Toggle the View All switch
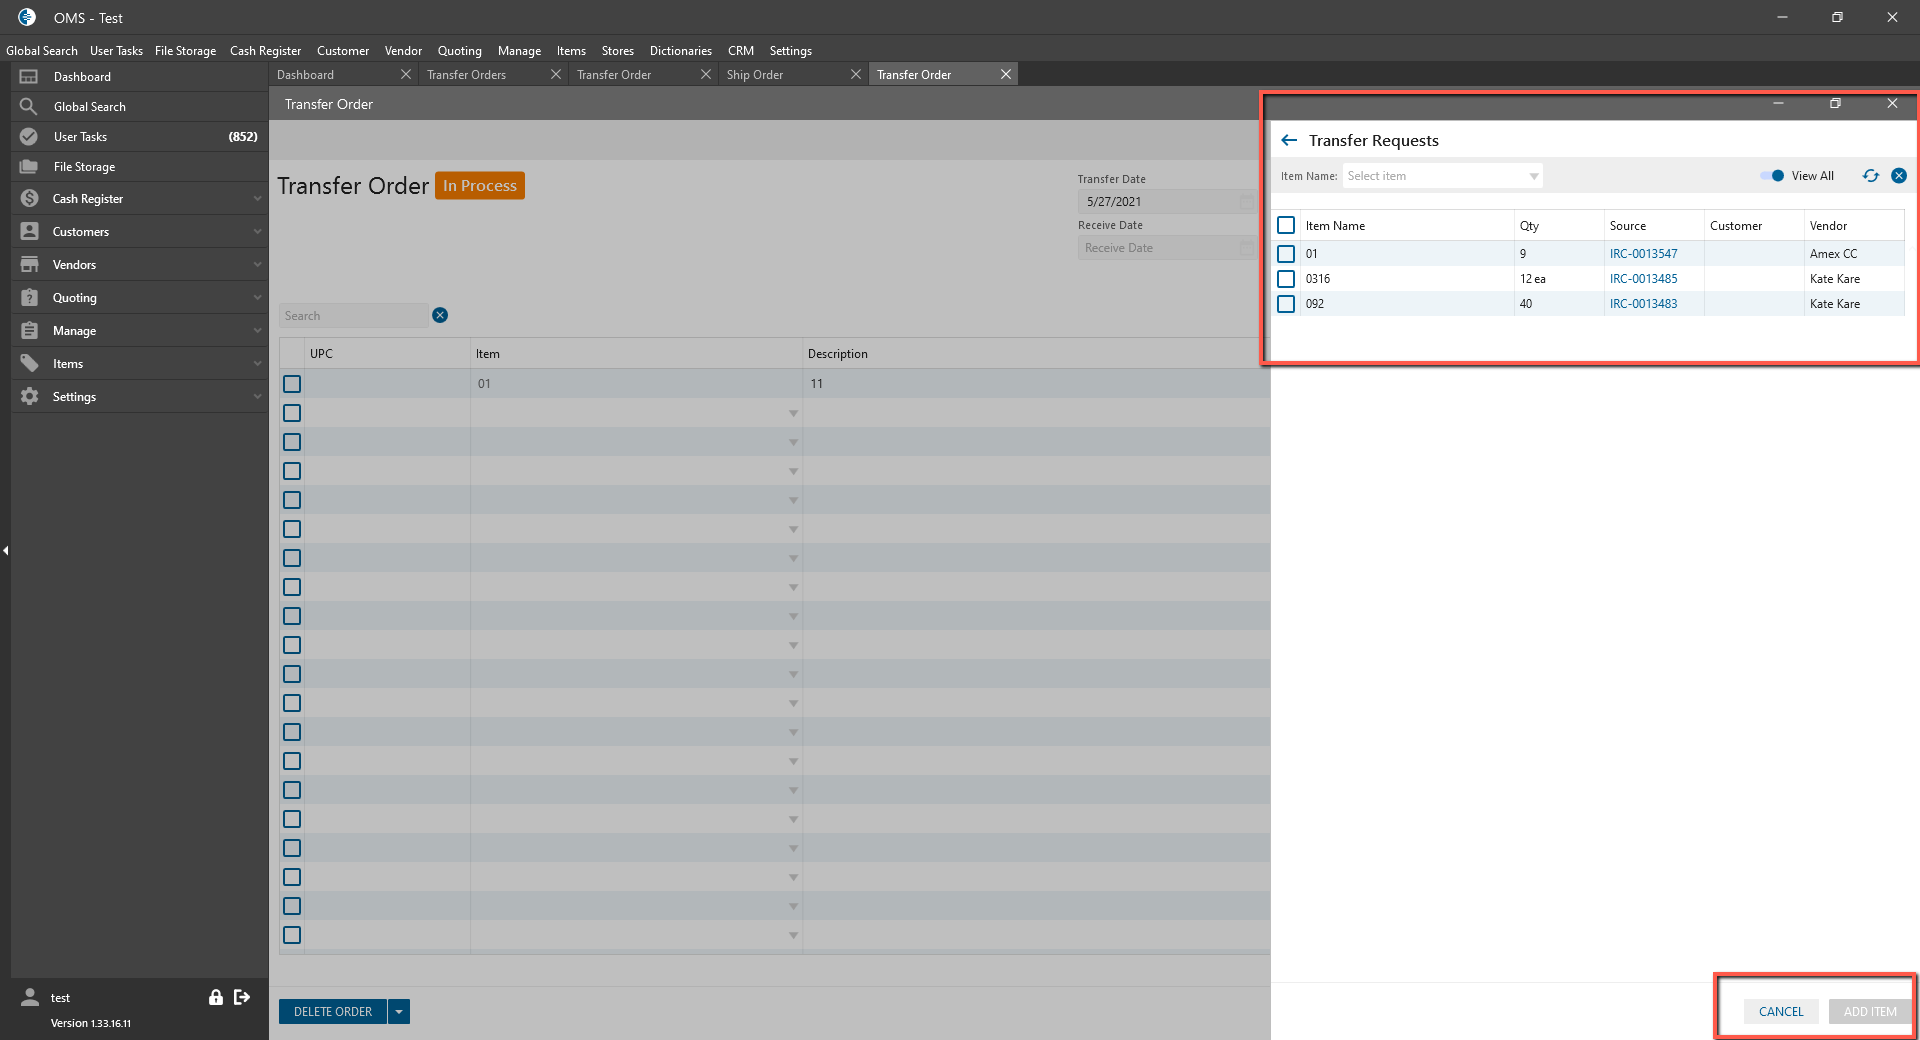Viewport: 1920px width, 1040px height. pos(1772,176)
